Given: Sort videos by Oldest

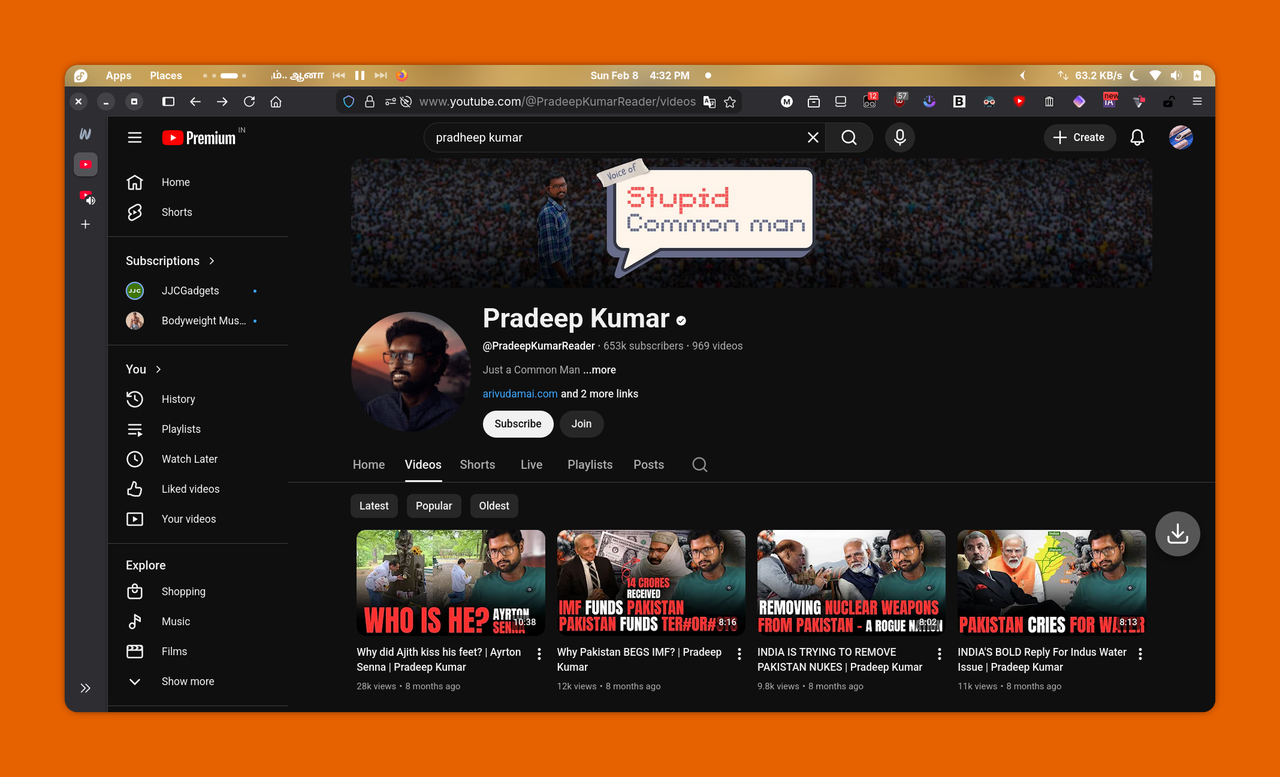Looking at the screenshot, I should 494,506.
